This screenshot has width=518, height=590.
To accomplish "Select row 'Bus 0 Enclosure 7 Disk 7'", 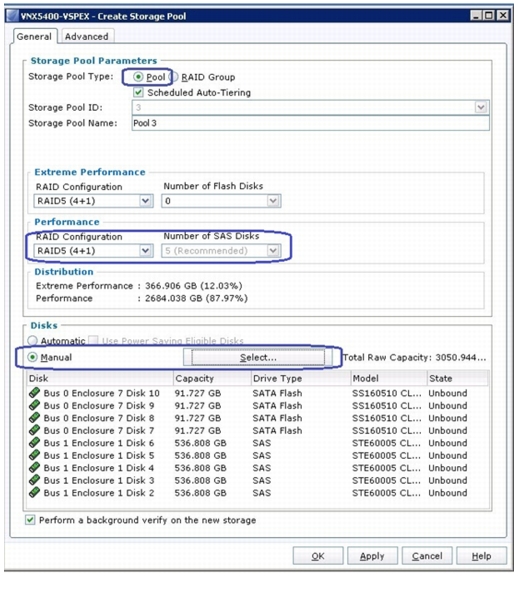I will (x=258, y=430).
